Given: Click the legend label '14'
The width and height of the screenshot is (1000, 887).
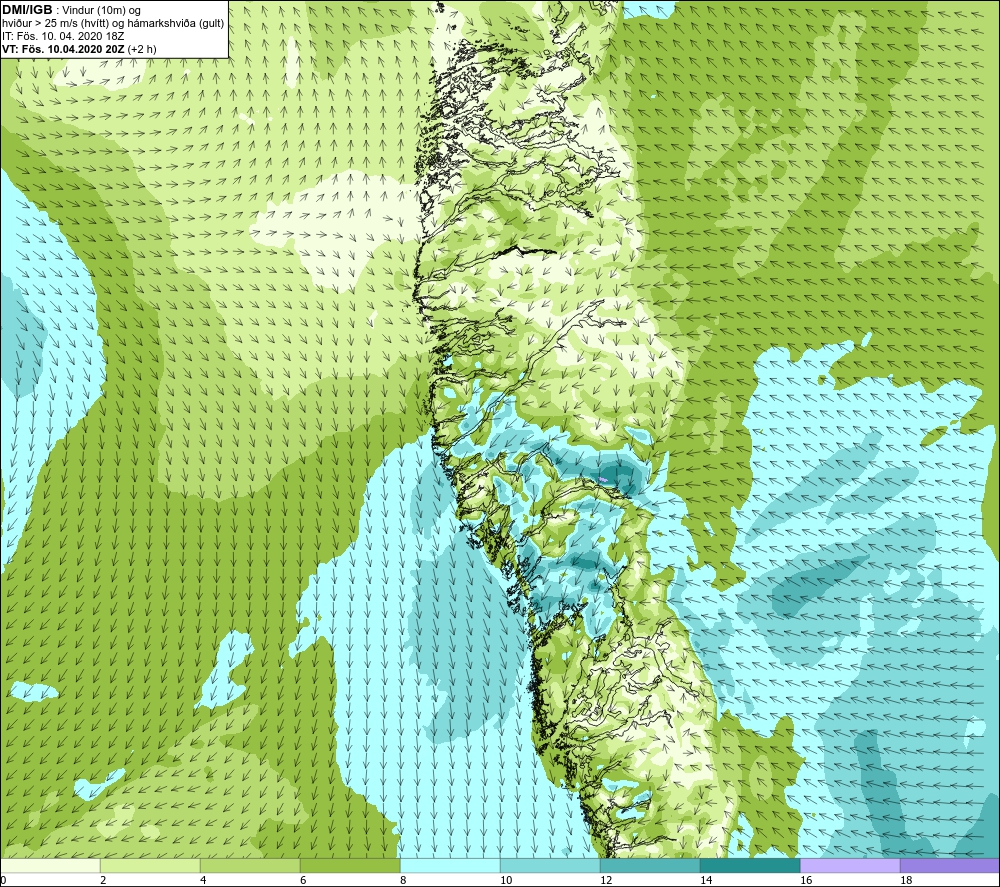Looking at the screenshot, I should (706, 880).
